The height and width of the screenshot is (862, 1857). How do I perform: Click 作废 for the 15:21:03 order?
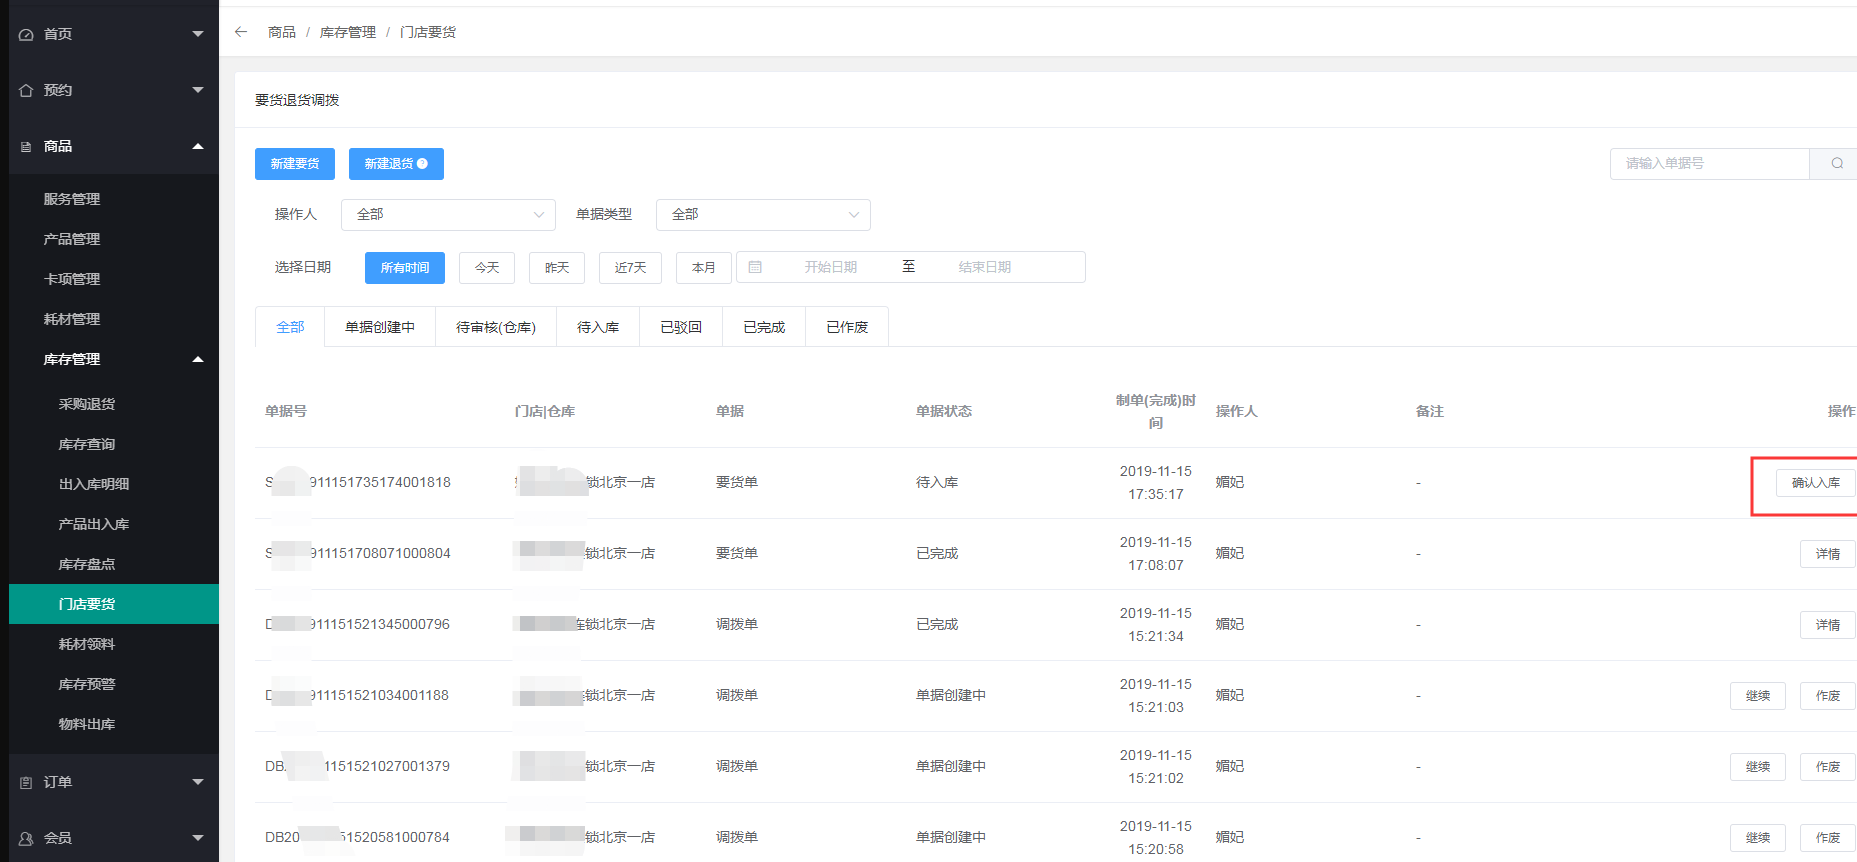click(1828, 696)
